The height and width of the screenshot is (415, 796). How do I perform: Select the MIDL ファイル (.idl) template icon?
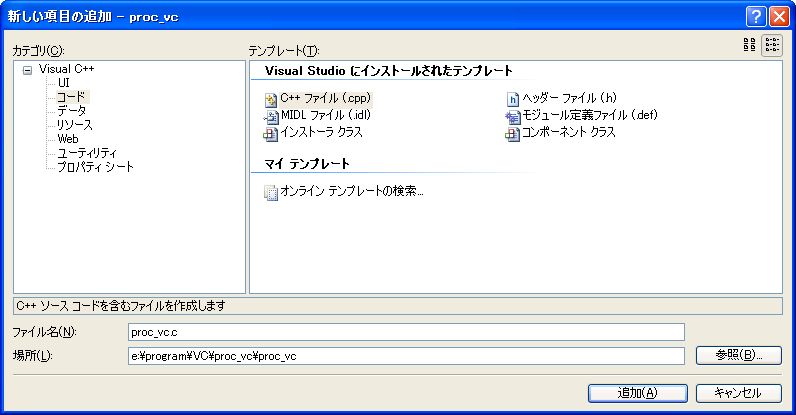click(271, 117)
